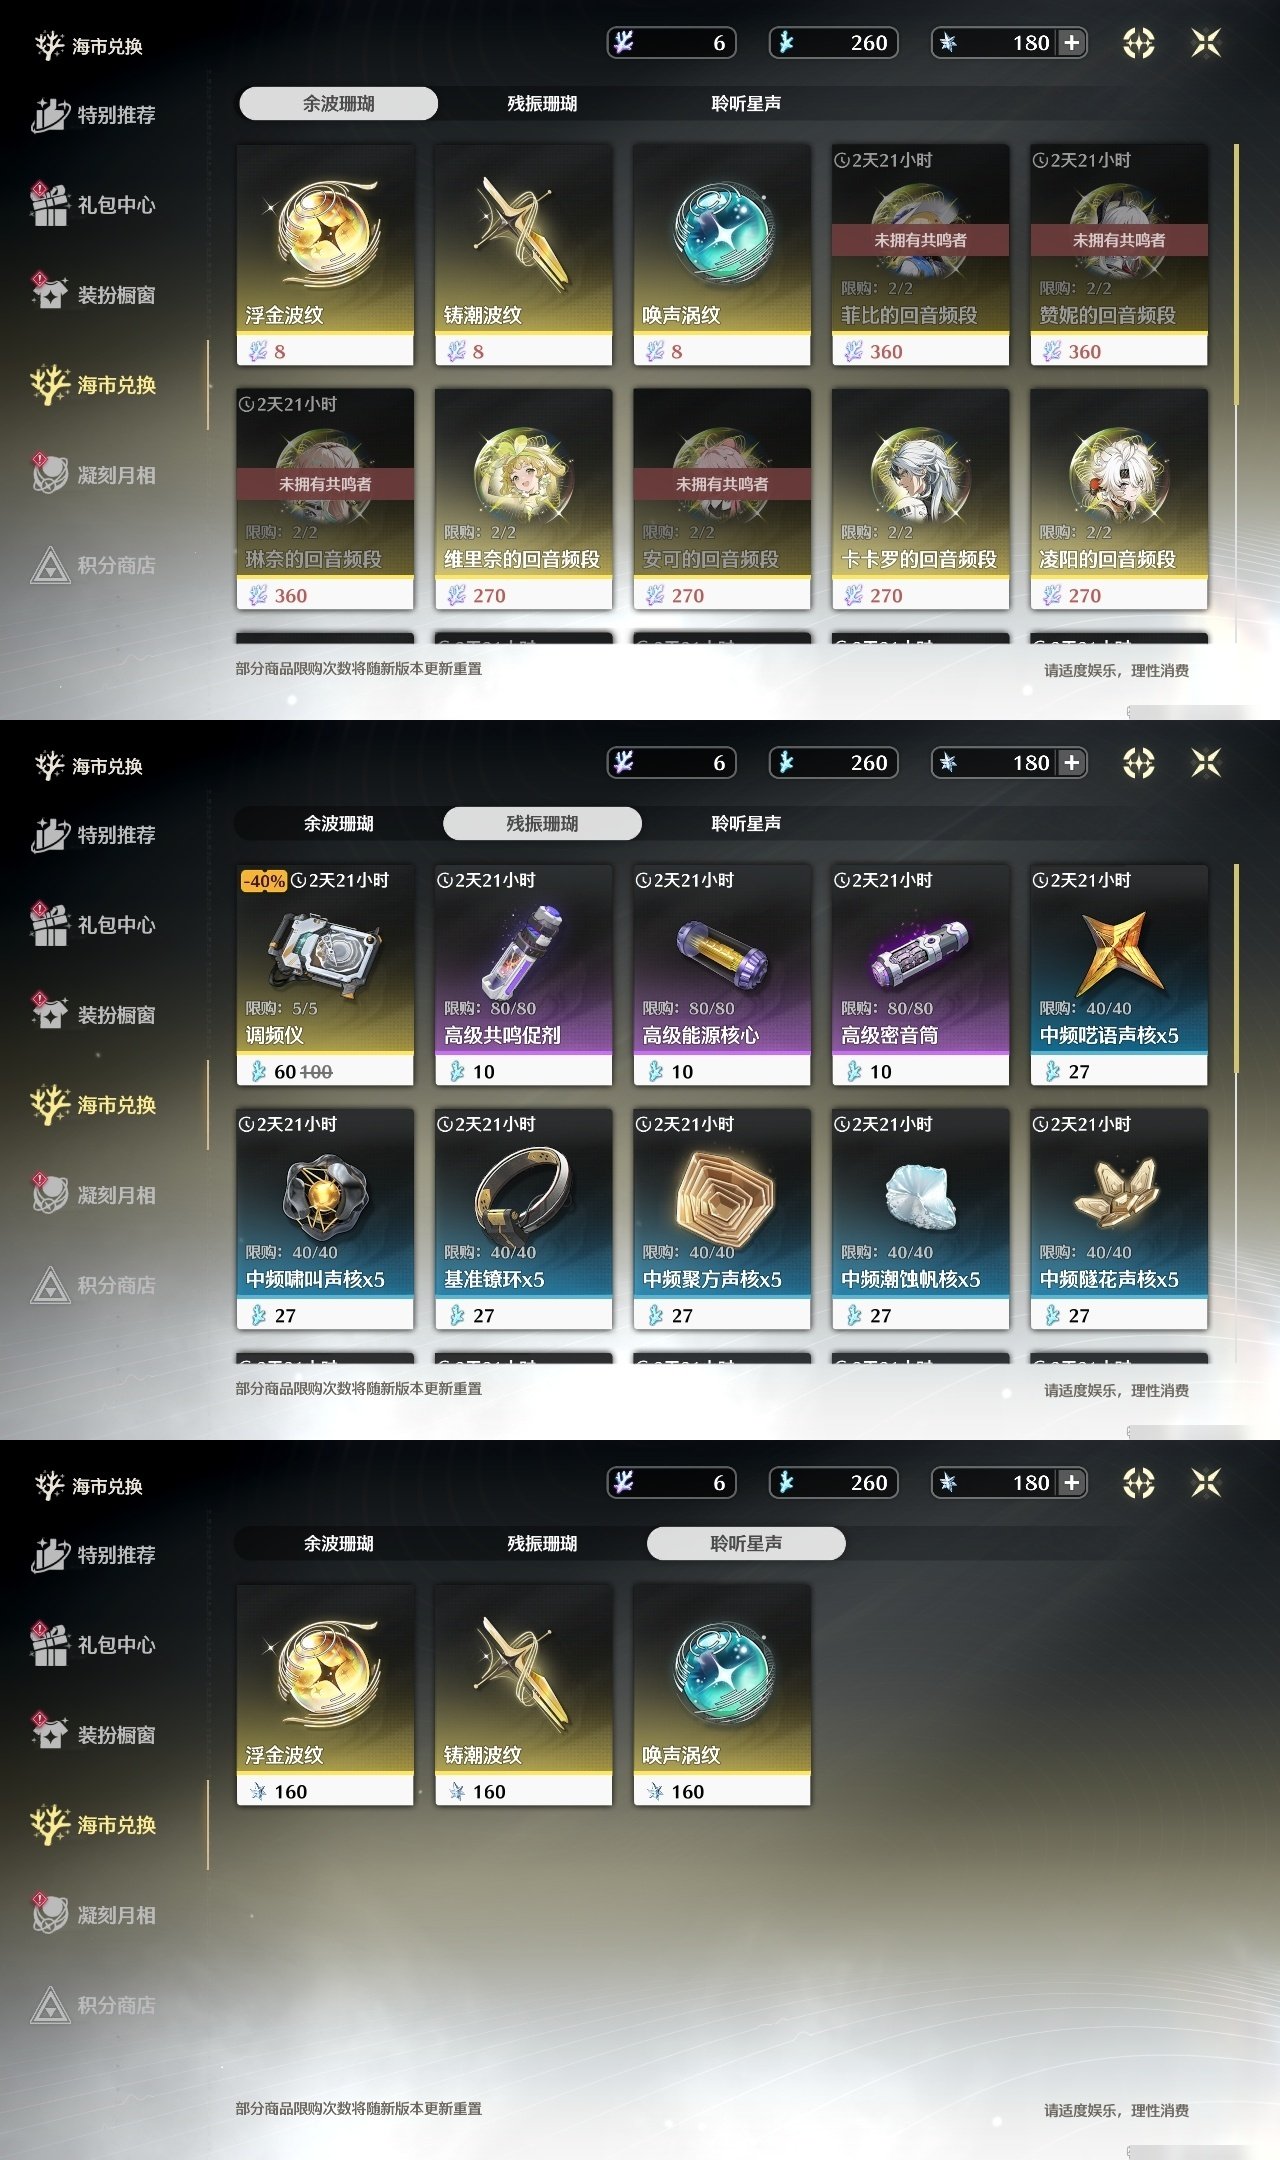
Task: Select the 高级密音筒 cylinder item
Action: click(x=921, y=975)
